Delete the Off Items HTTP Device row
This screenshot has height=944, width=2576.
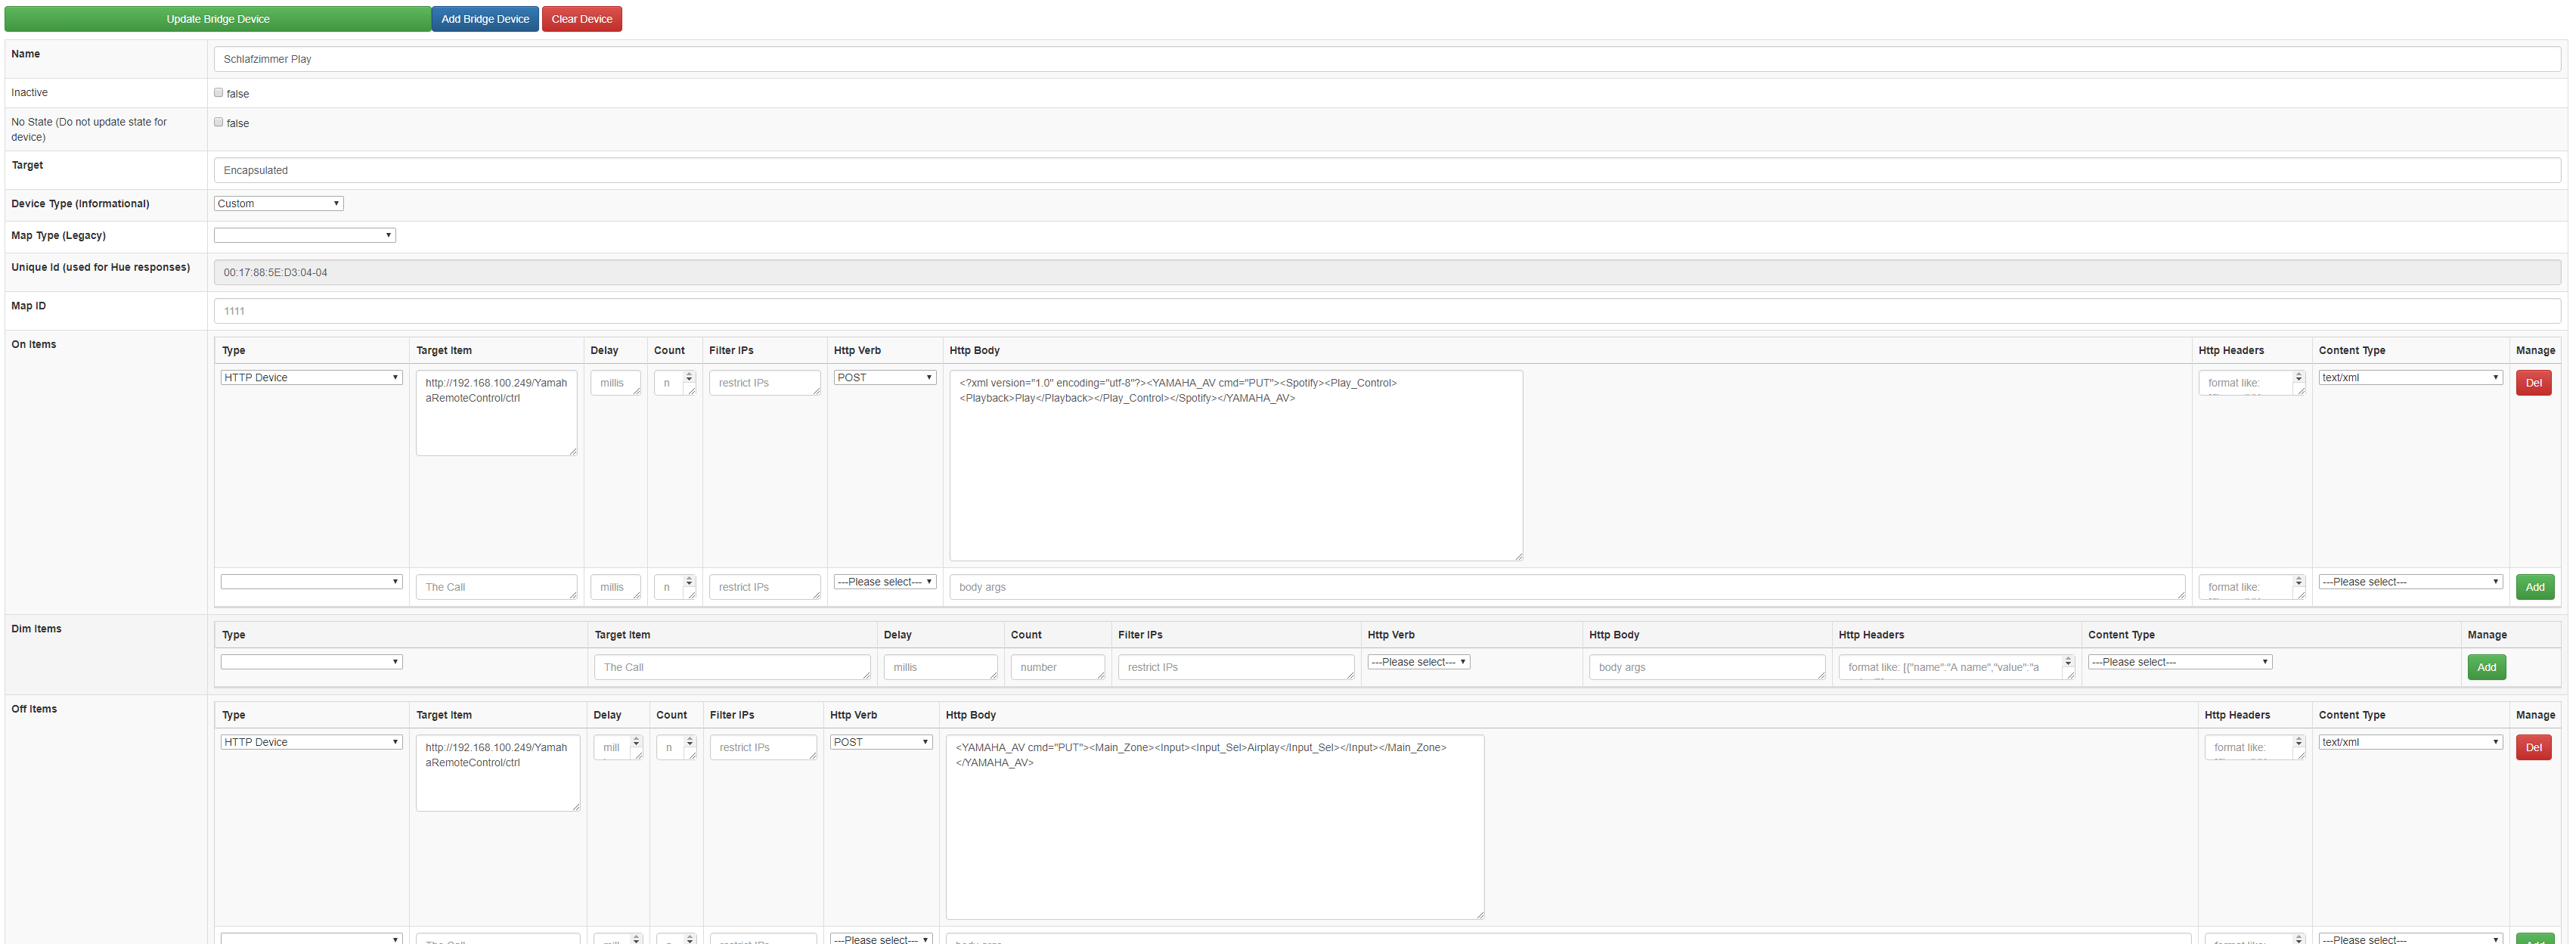coord(2532,747)
